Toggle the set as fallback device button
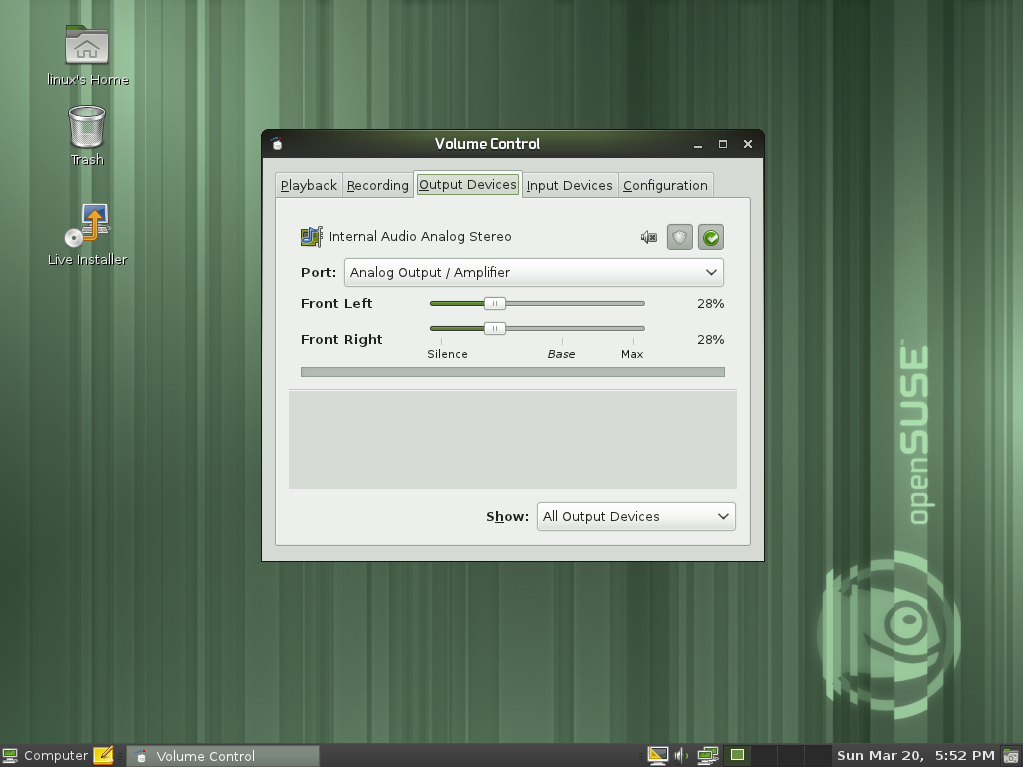The width and height of the screenshot is (1023, 767). click(711, 237)
